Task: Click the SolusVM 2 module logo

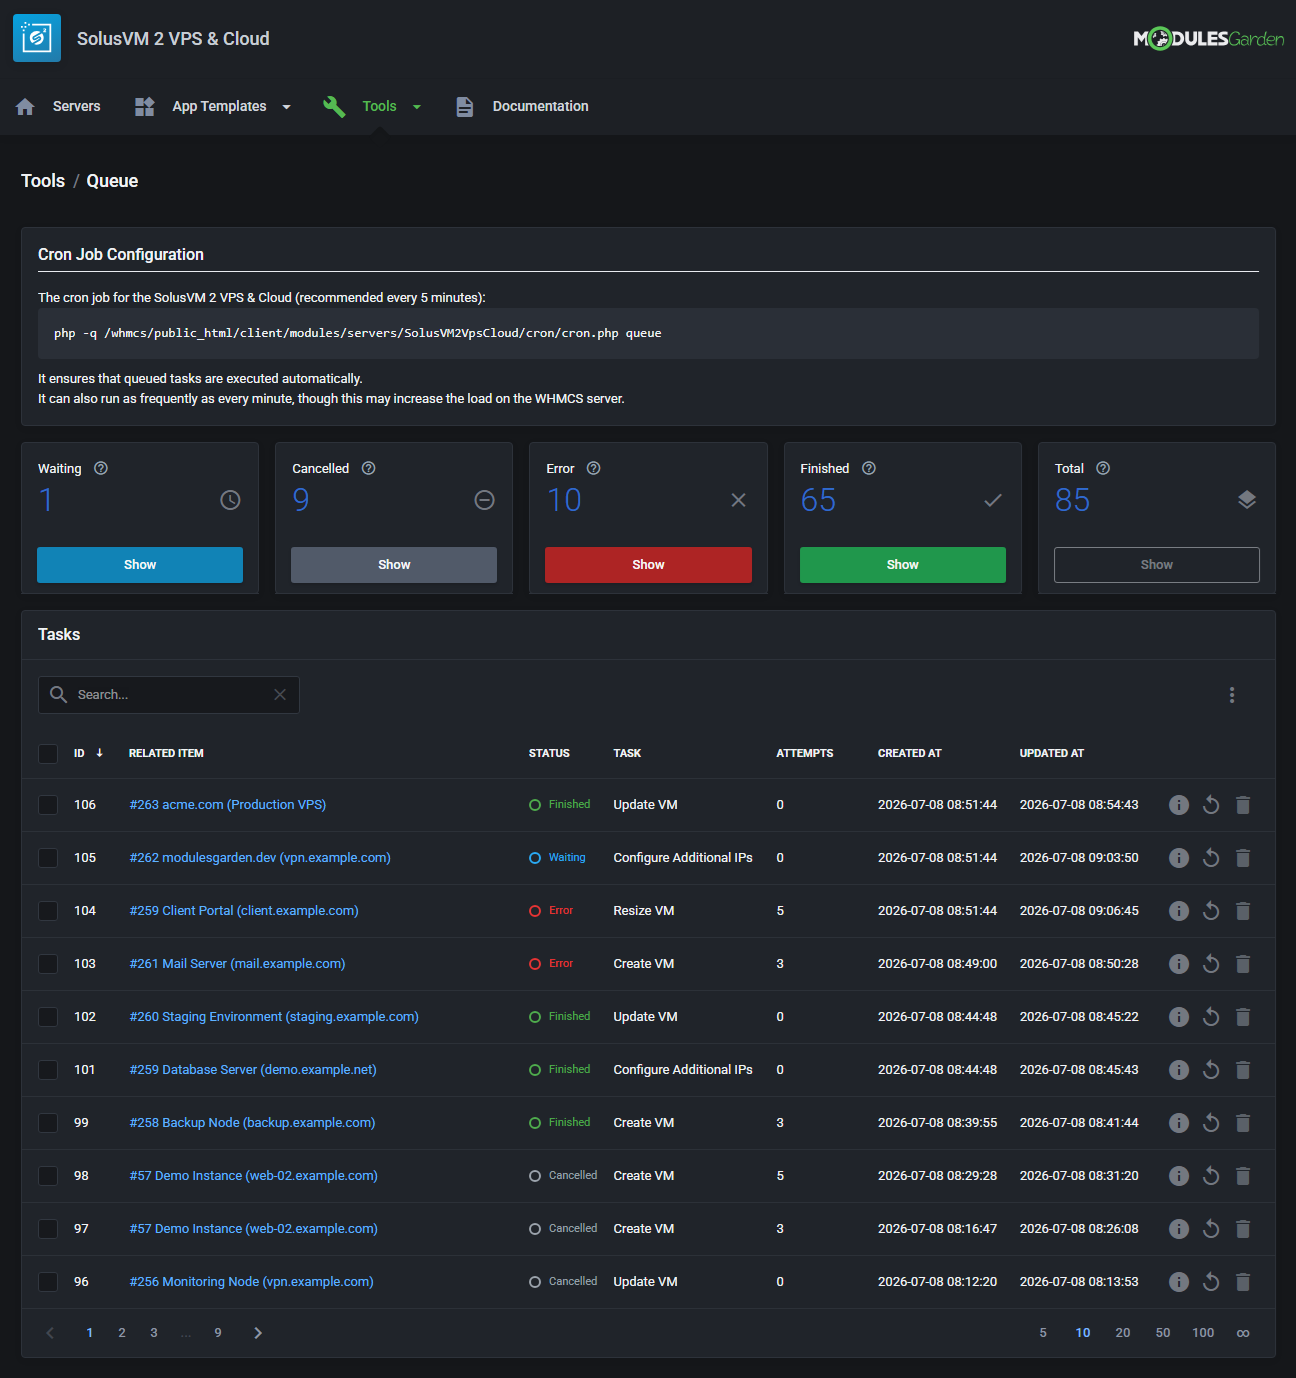Action: (x=37, y=38)
